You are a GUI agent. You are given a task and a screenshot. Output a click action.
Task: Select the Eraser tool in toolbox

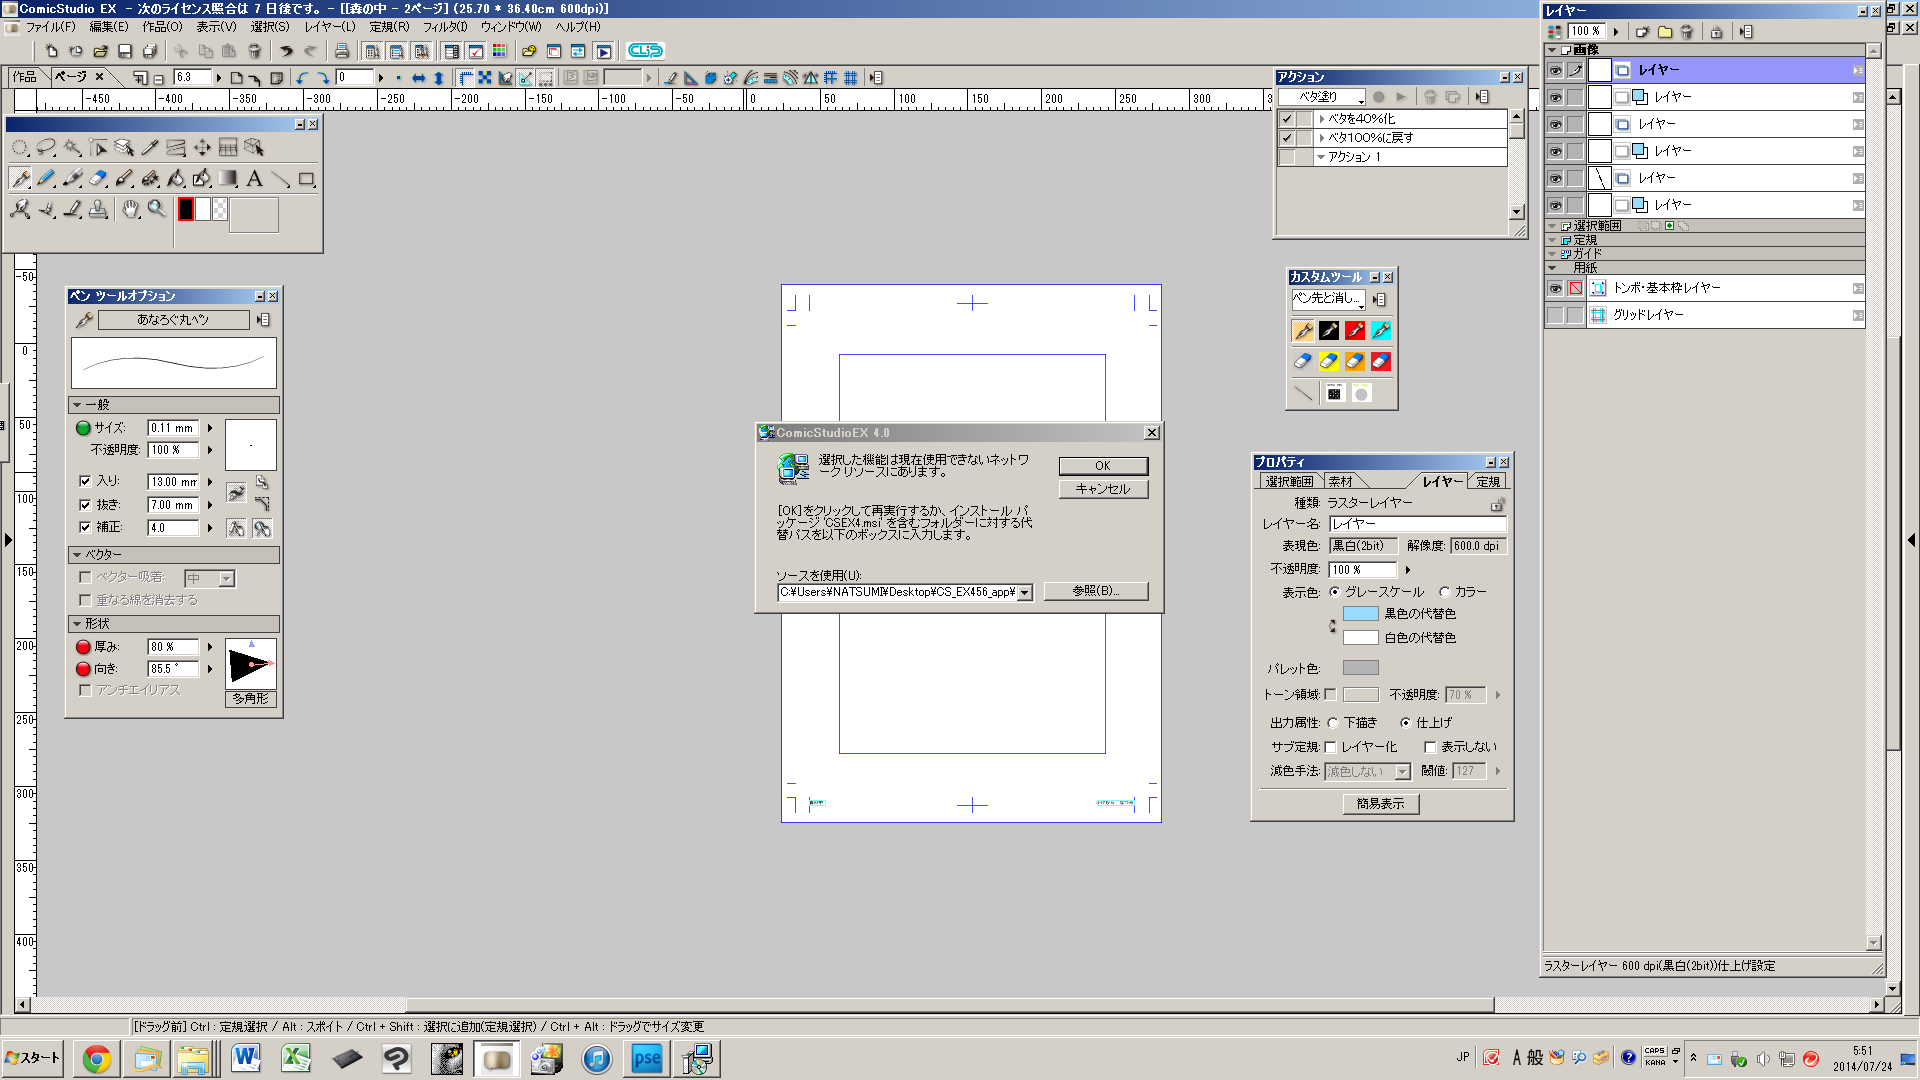coord(98,179)
